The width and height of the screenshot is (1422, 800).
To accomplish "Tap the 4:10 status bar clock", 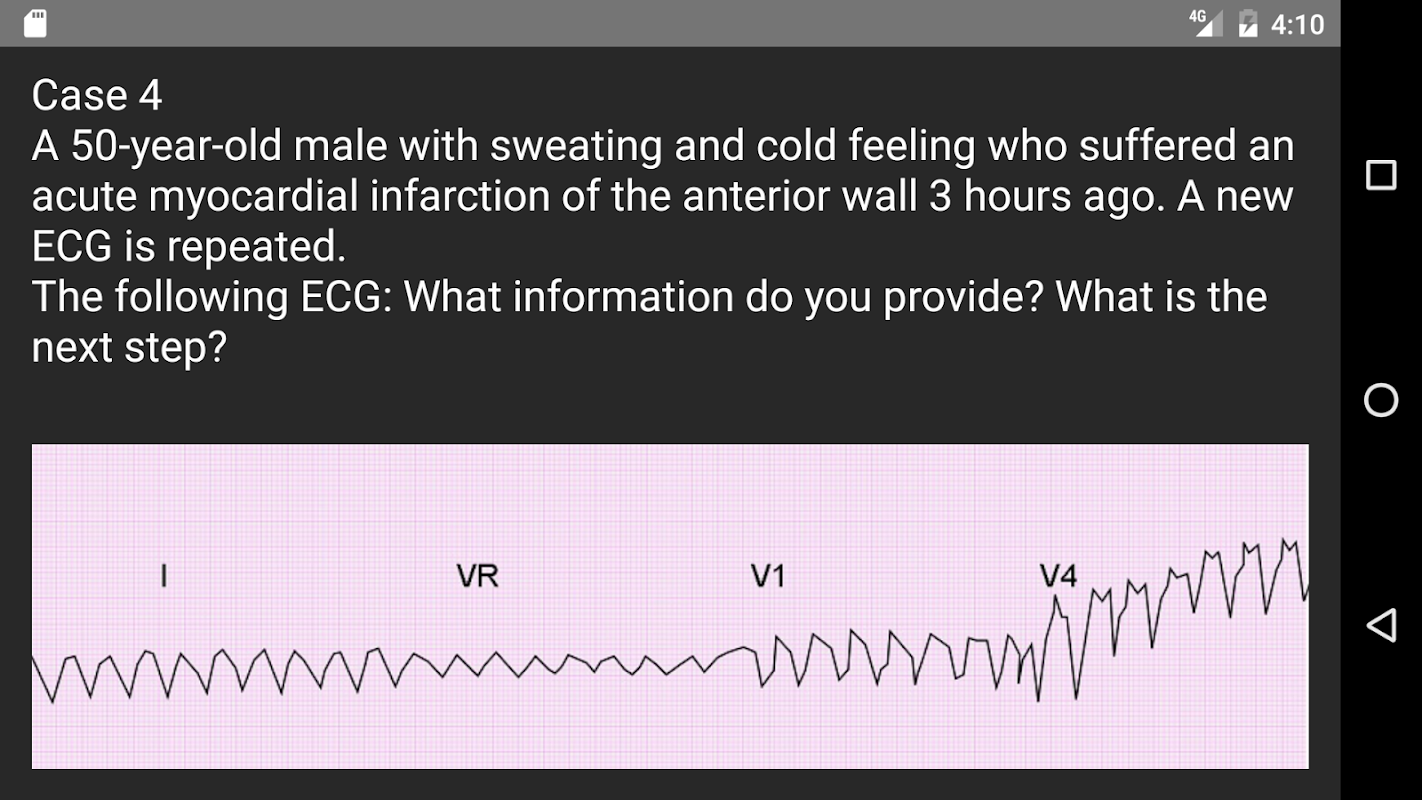I will point(1298,24).
